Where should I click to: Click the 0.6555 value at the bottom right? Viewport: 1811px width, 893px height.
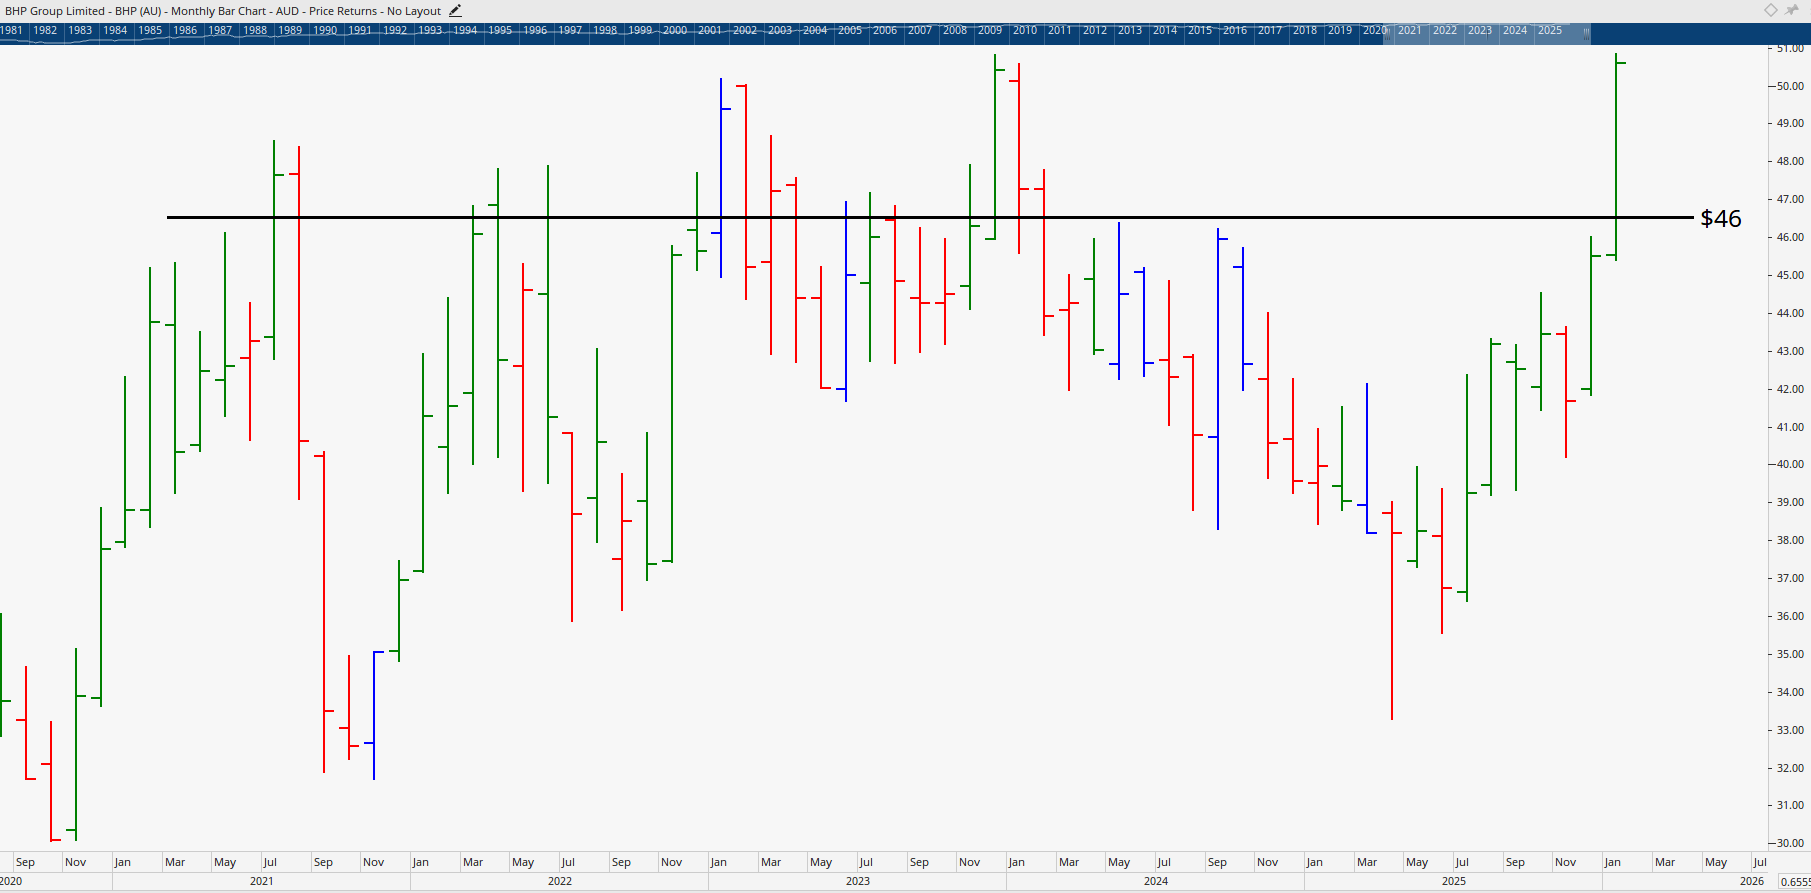(1795, 882)
